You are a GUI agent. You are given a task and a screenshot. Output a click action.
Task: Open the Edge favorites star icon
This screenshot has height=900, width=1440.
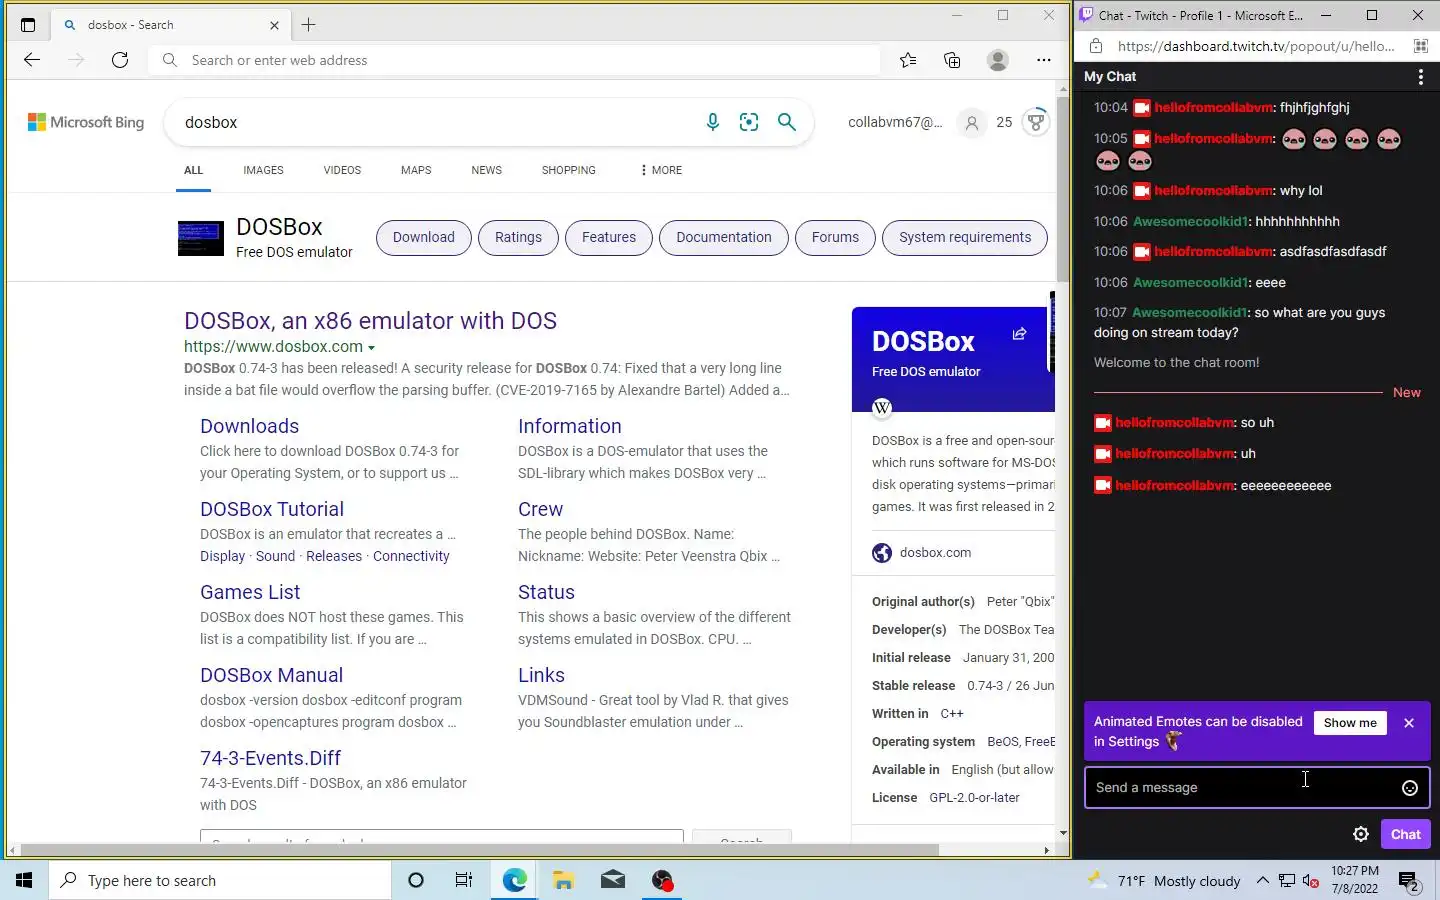click(908, 60)
